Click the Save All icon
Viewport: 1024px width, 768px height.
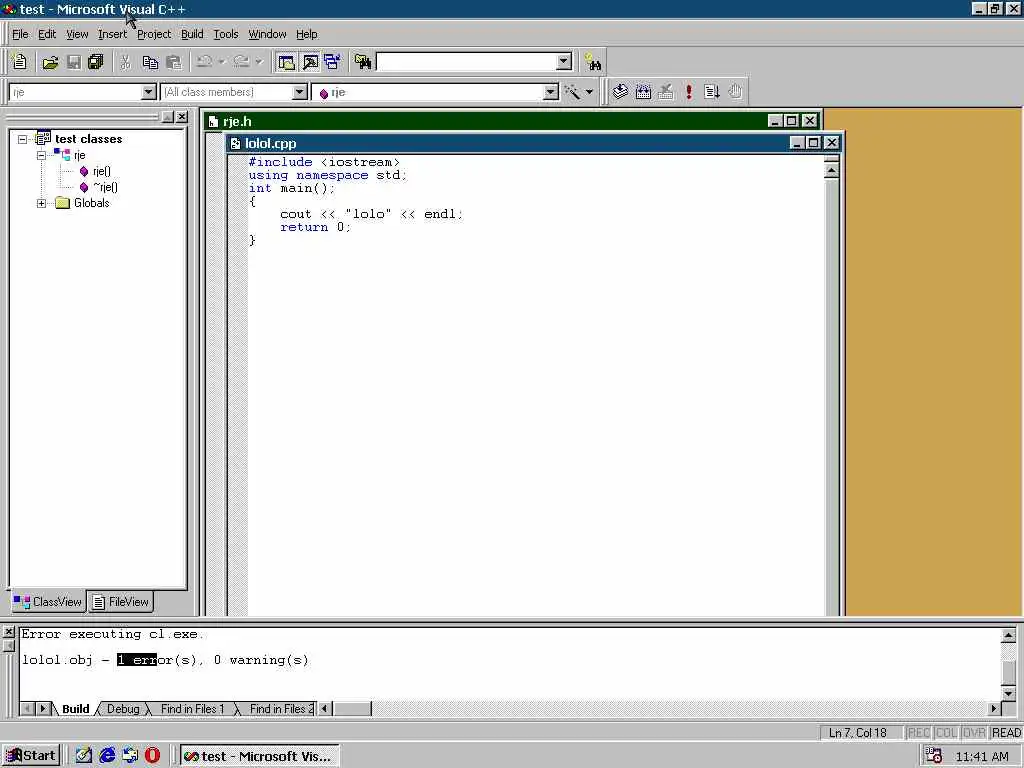(x=96, y=62)
